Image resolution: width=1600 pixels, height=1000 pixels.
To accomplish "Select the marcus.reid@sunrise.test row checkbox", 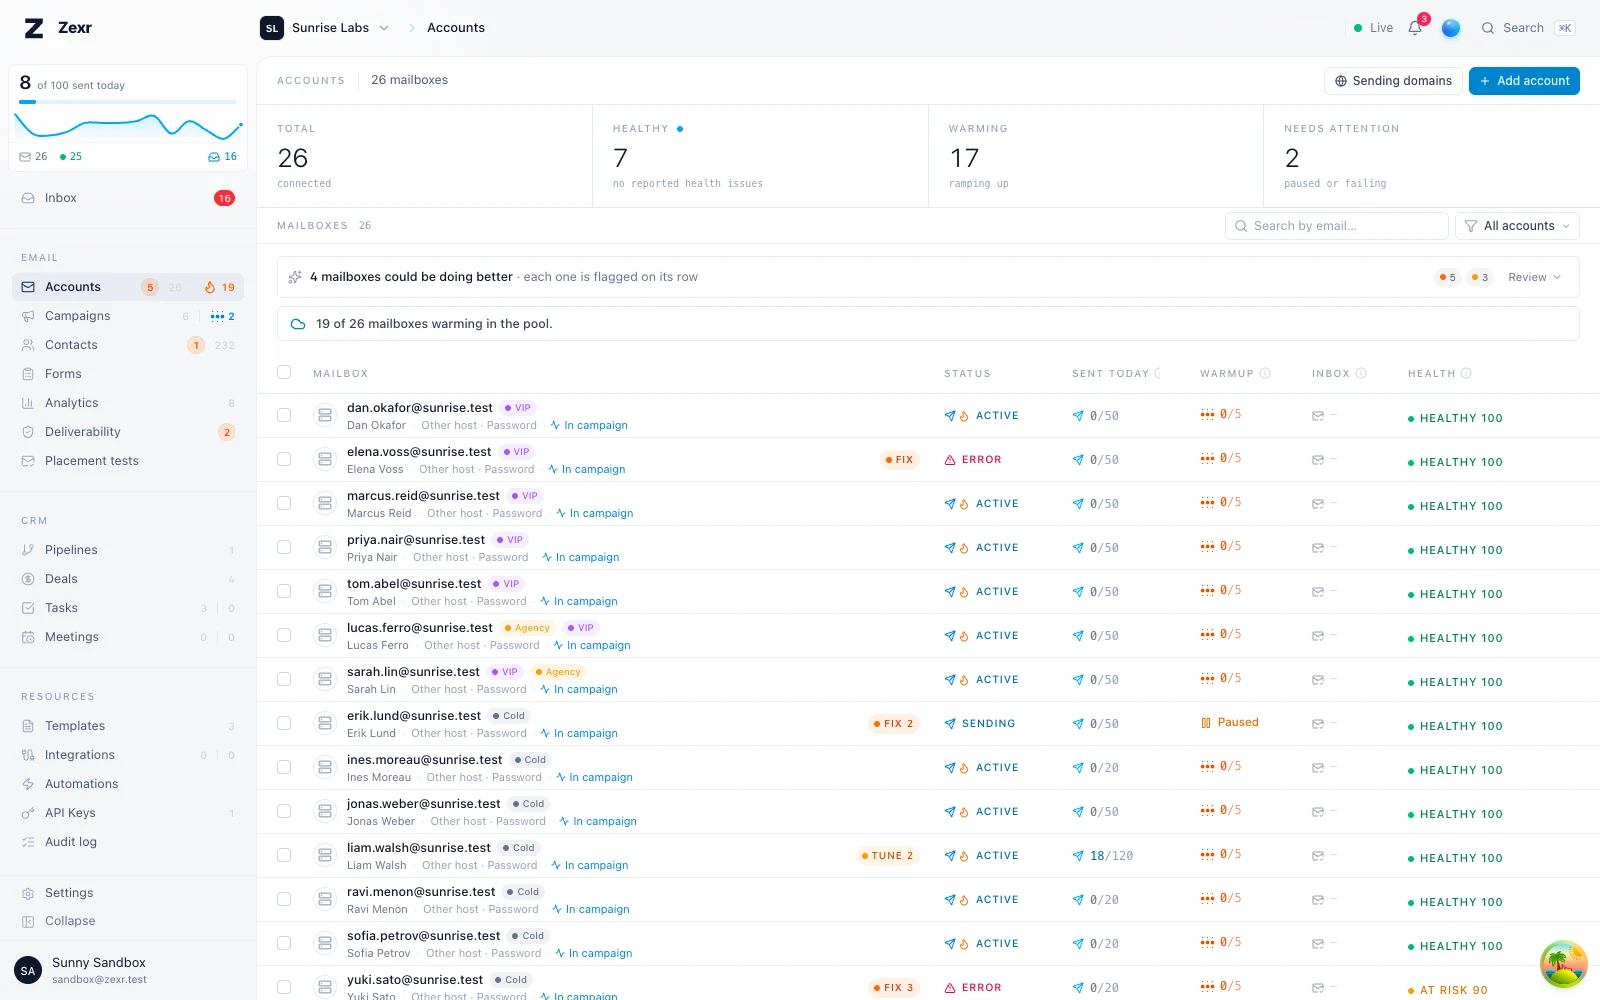I will click(x=284, y=503).
